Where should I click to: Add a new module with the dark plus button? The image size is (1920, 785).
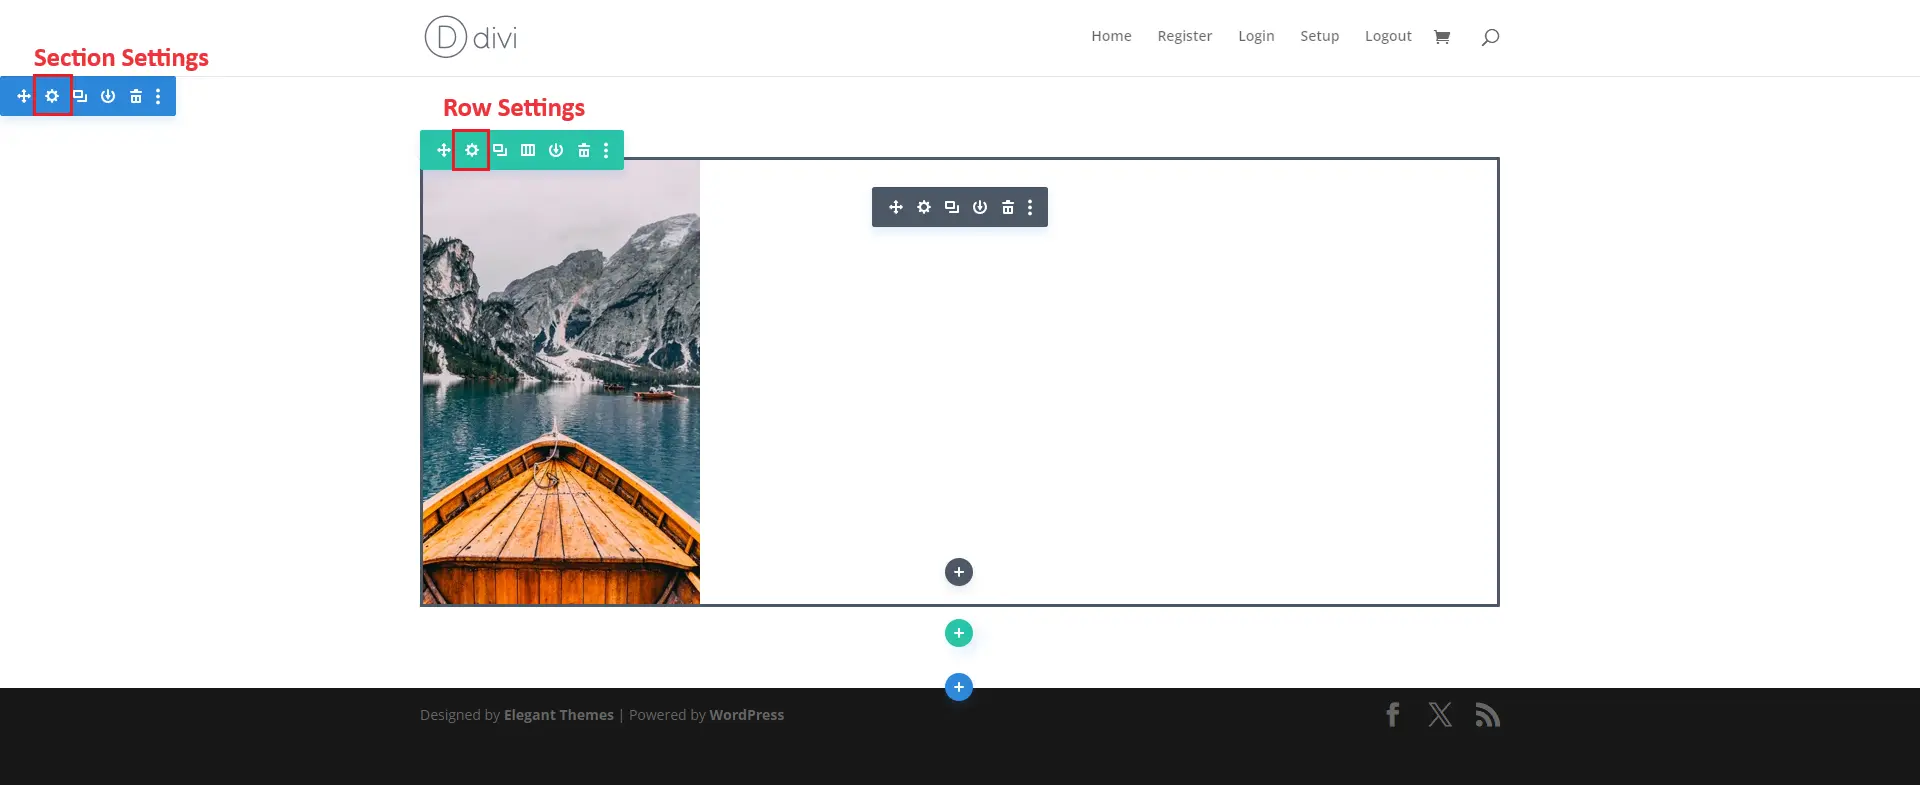coord(959,572)
